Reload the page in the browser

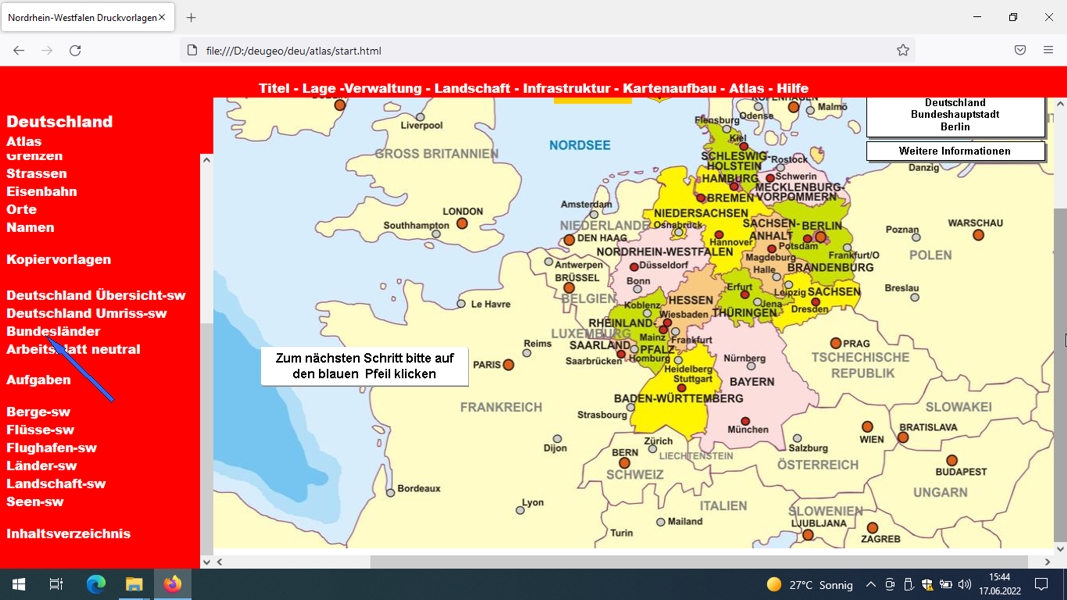click(75, 50)
